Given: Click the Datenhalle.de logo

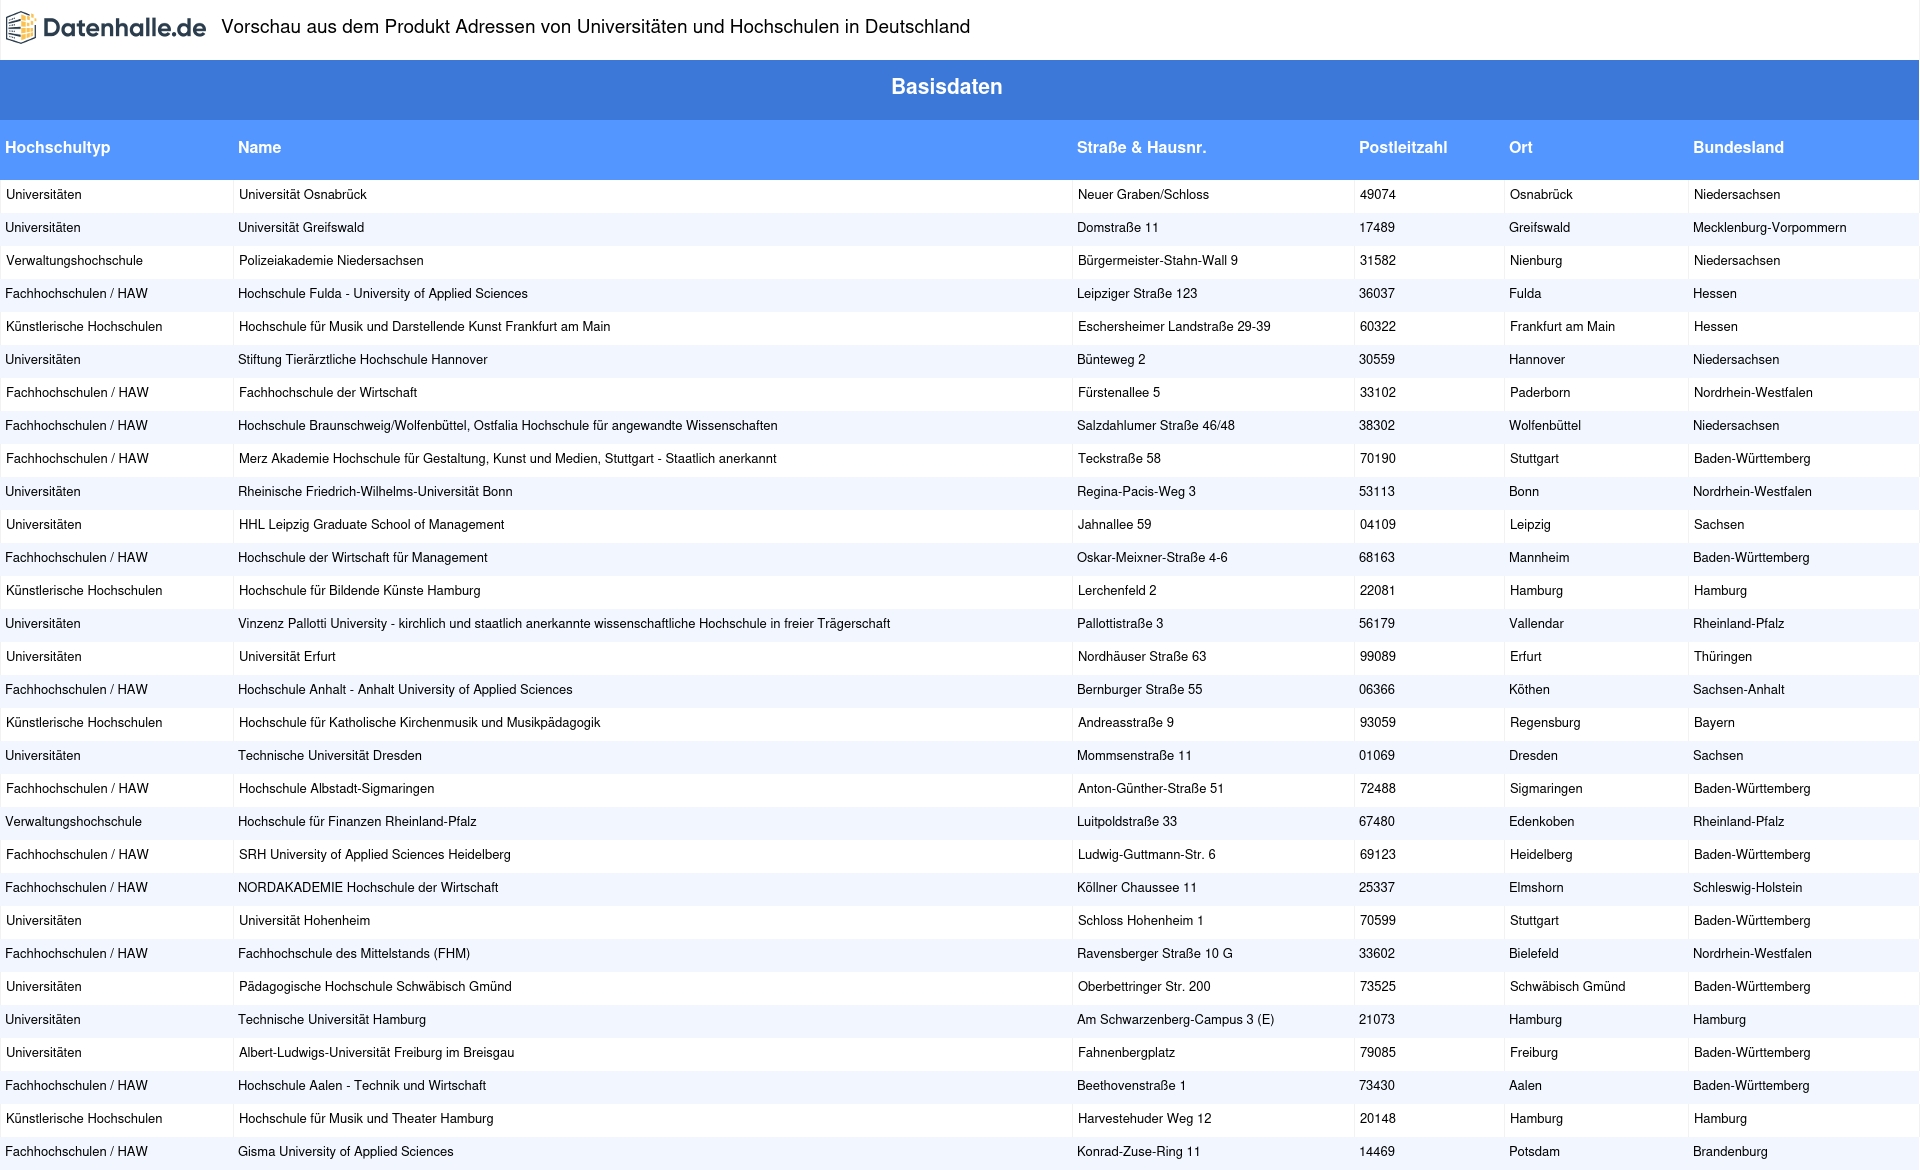Looking at the screenshot, I should tap(106, 28).
